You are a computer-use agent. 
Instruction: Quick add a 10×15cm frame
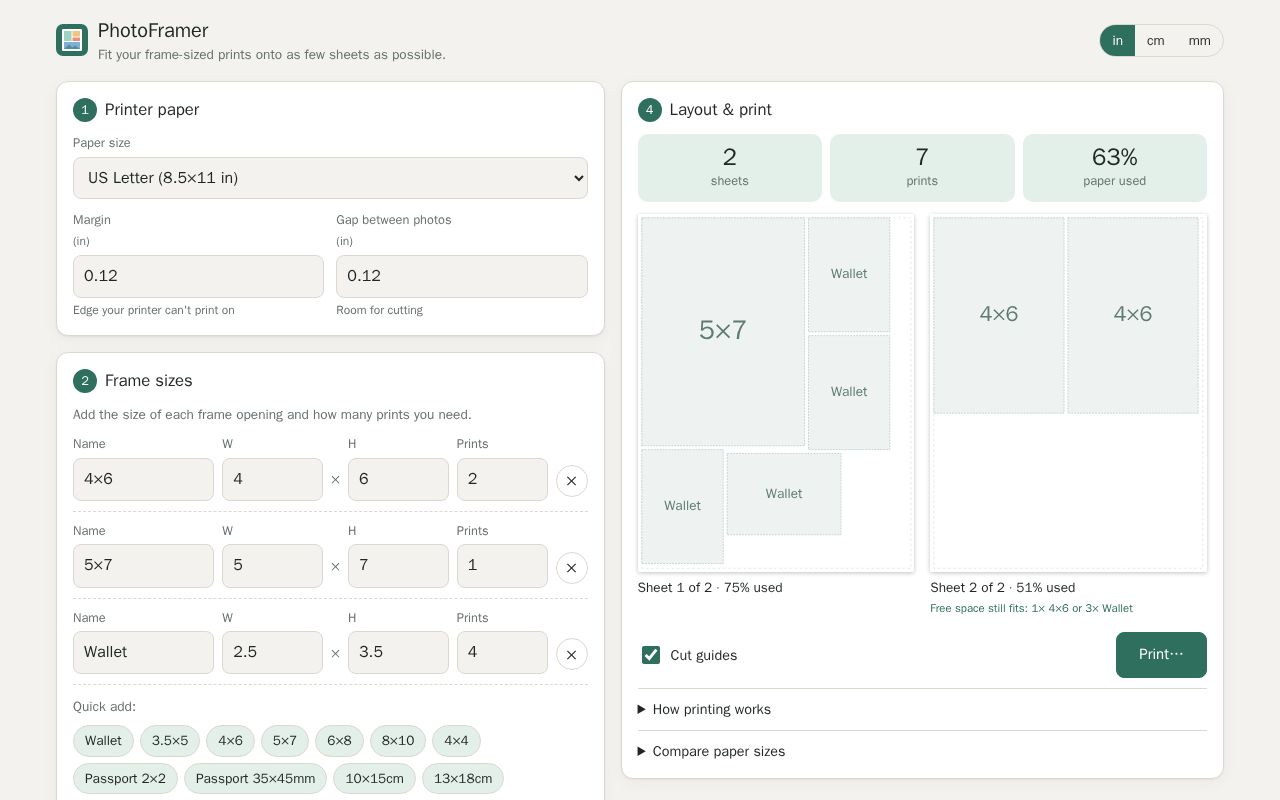[x=374, y=779]
